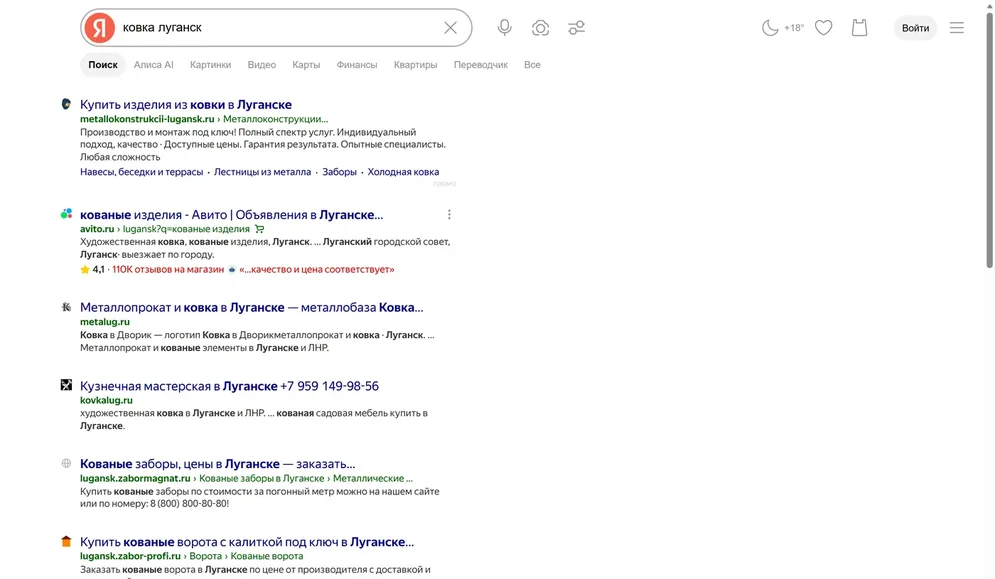Image resolution: width=995 pixels, height=579 pixels.
Task: Open sitelink 'Лестницы из метала'
Action: coord(263,172)
